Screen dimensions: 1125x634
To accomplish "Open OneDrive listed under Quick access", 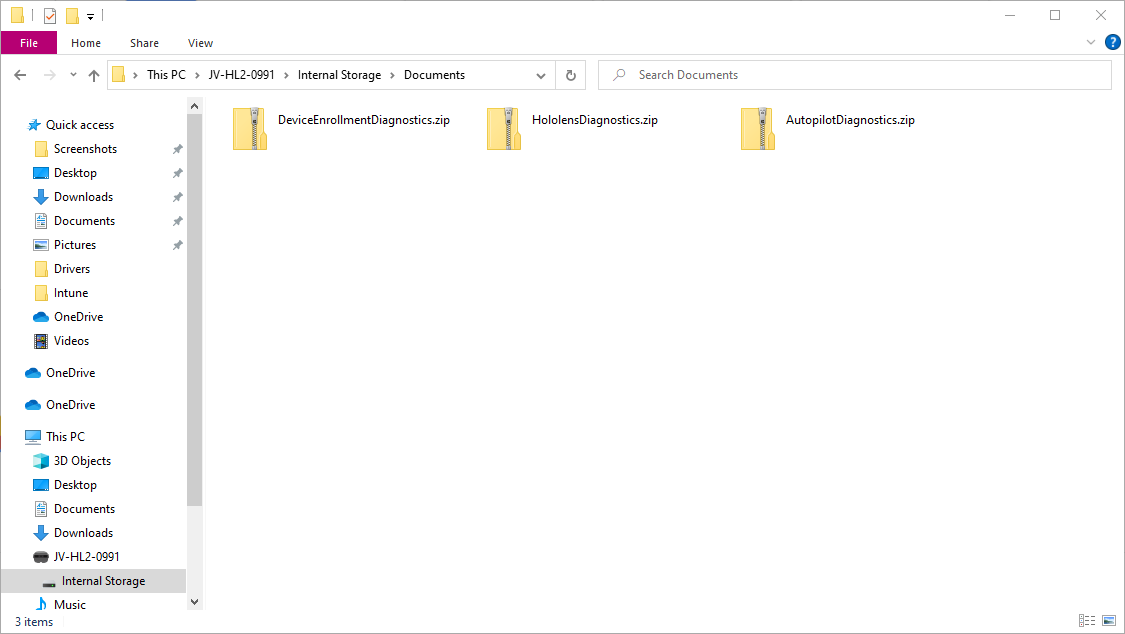I will coord(78,317).
